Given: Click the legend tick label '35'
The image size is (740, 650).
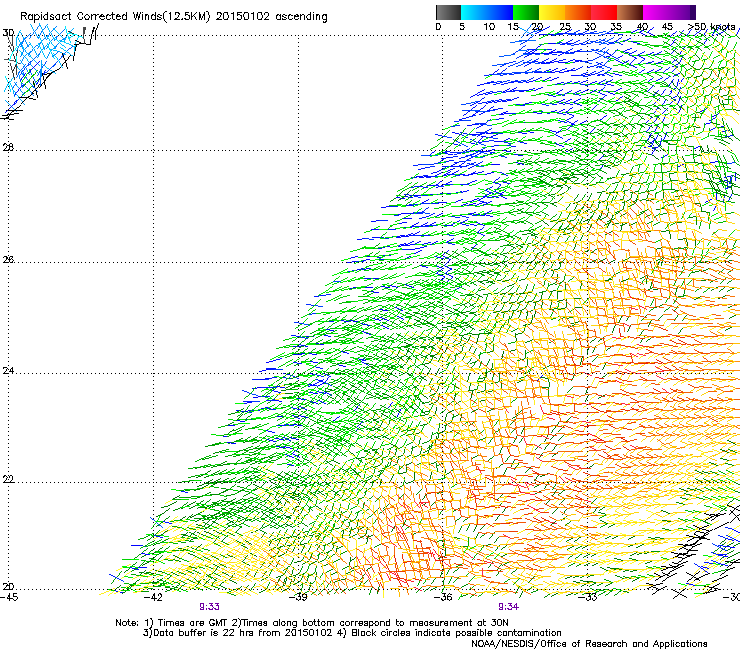Looking at the screenshot, I should [616, 27].
